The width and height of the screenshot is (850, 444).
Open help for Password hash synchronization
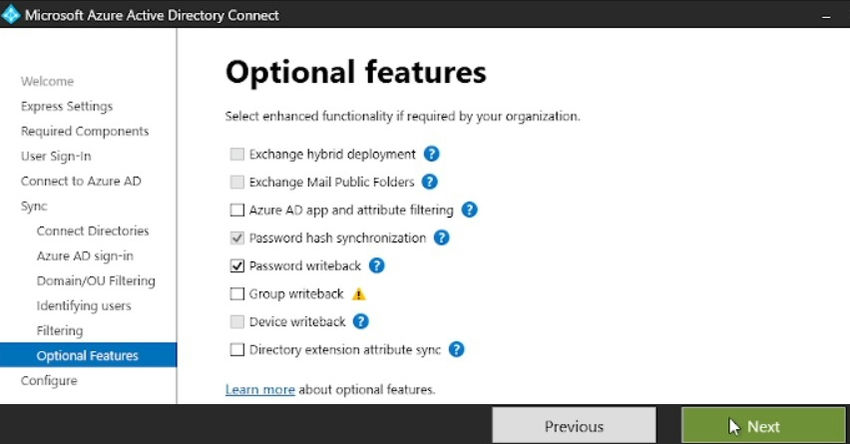(x=441, y=237)
